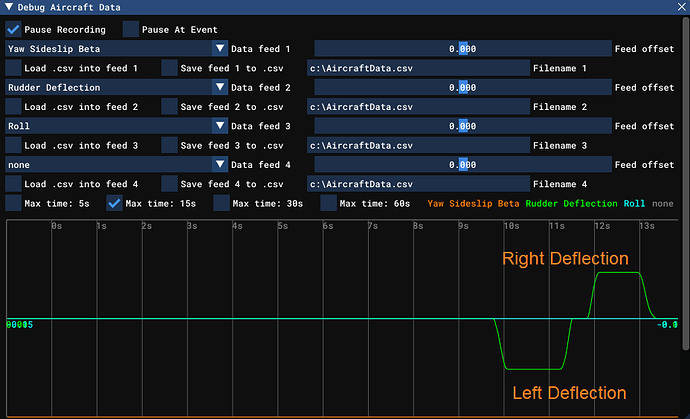Open the Rudder Deflection feed dropdown

(x=116, y=87)
